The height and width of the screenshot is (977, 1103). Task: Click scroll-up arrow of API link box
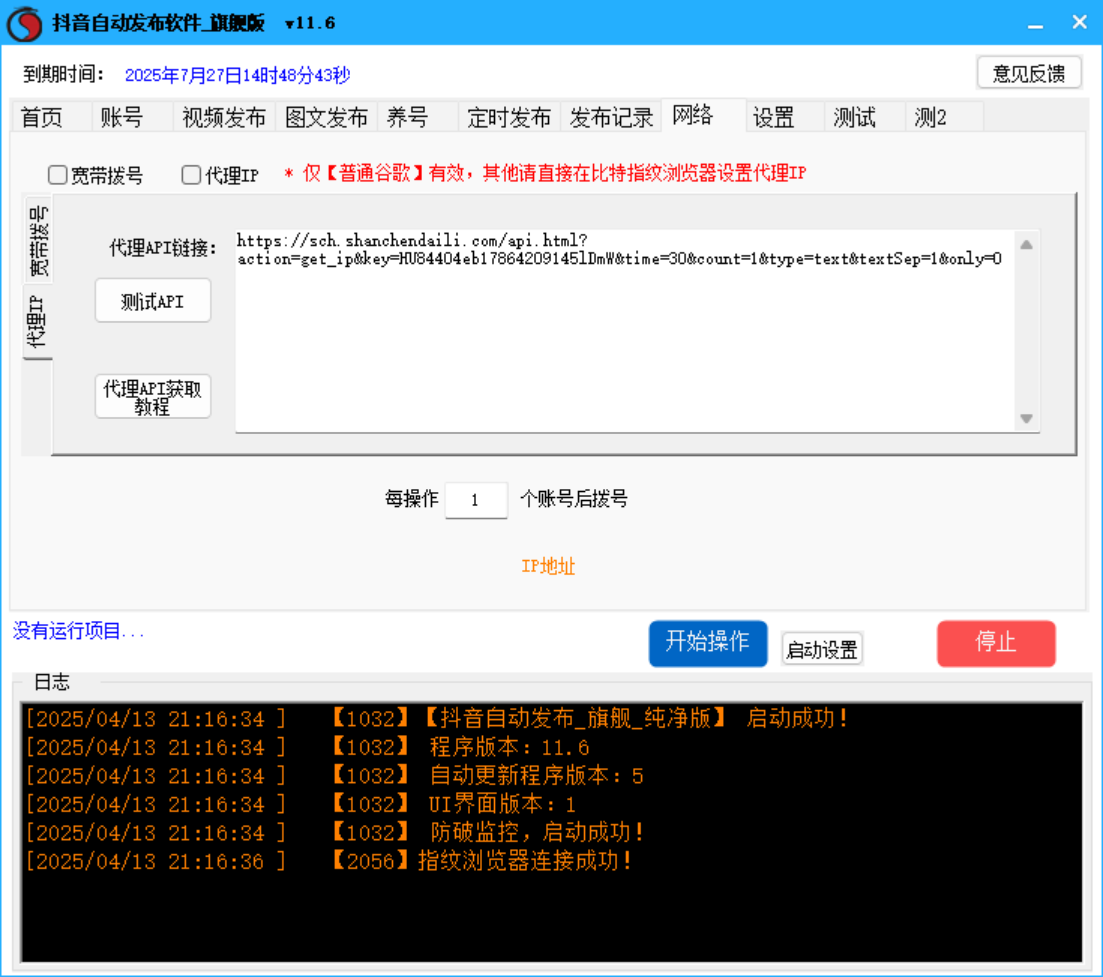pyautogui.click(x=1026, y=245)
